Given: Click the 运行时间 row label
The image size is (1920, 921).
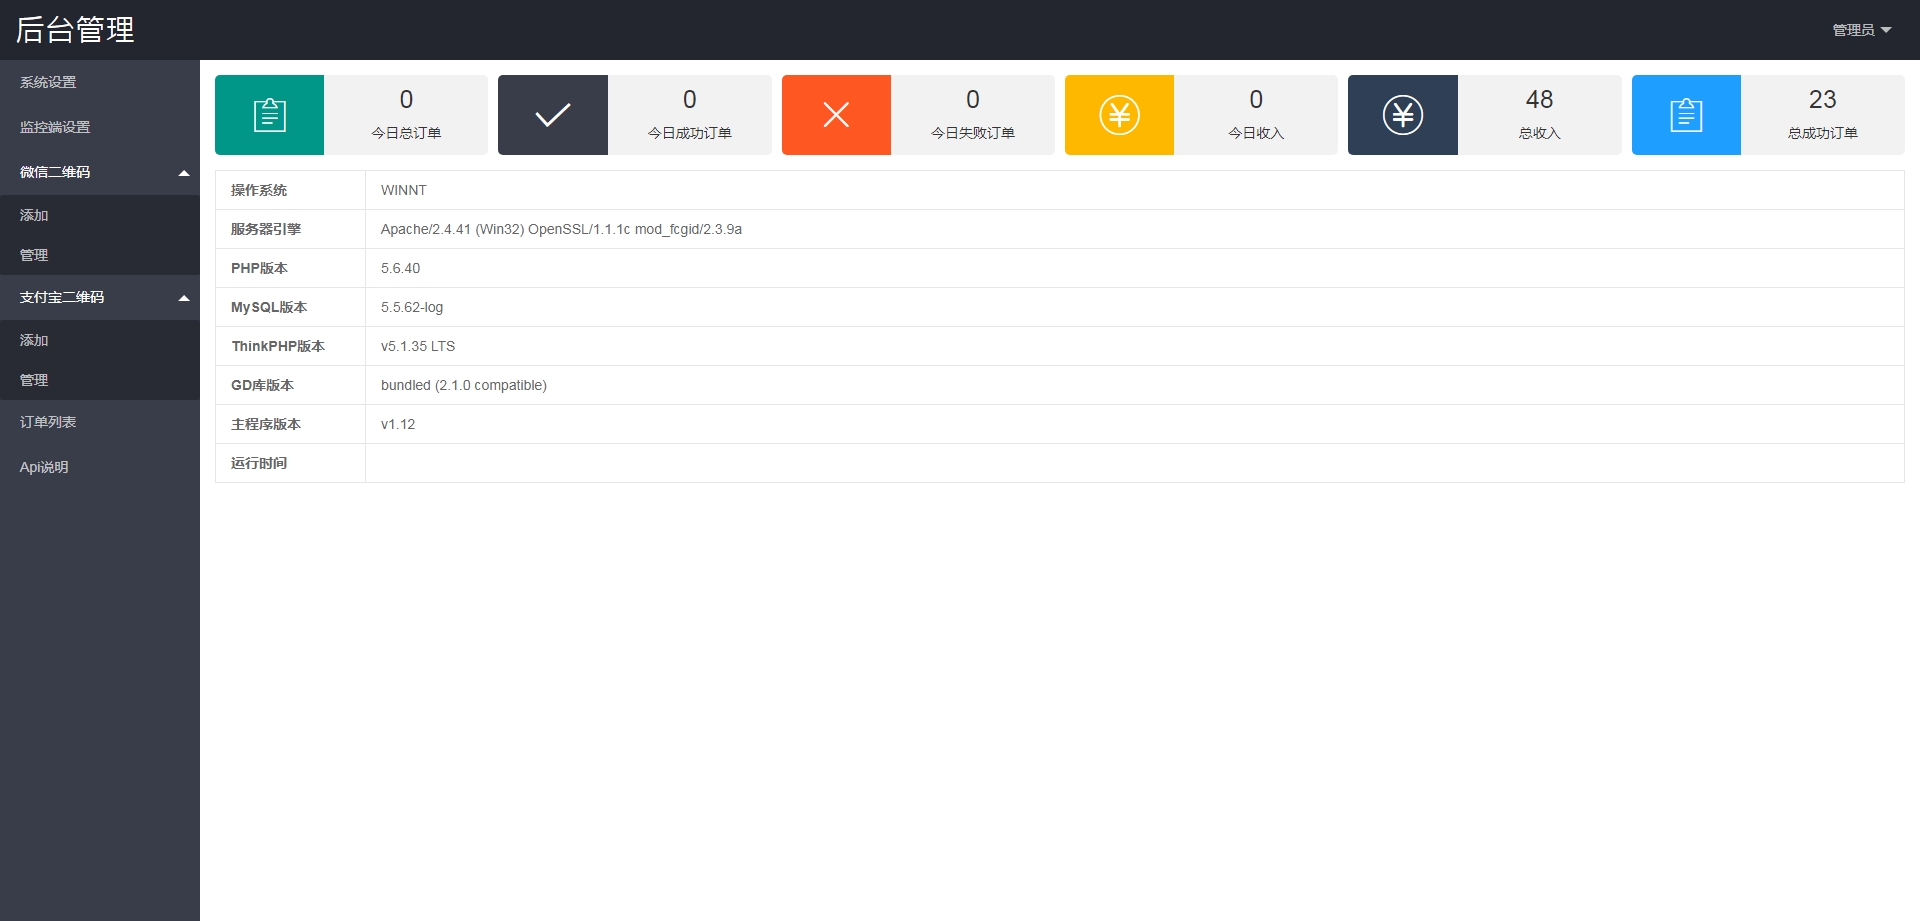Looking at the screenshot, I should [x=259, y=463].
